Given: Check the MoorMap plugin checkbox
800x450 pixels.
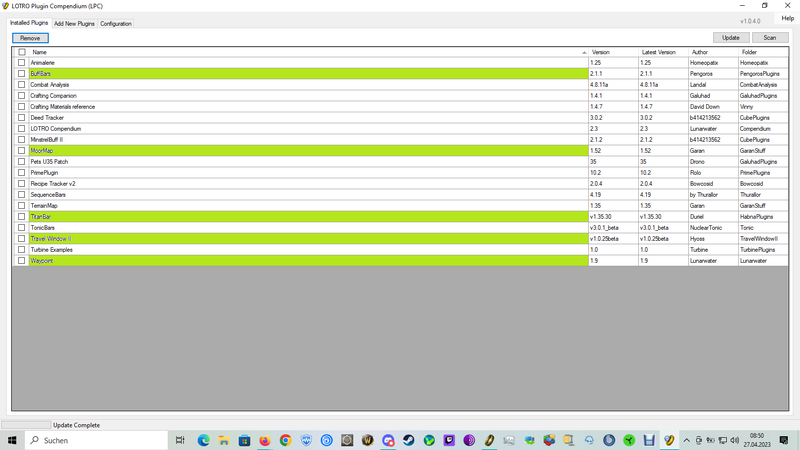Looking at the screenshot, I should click(21, 151).
